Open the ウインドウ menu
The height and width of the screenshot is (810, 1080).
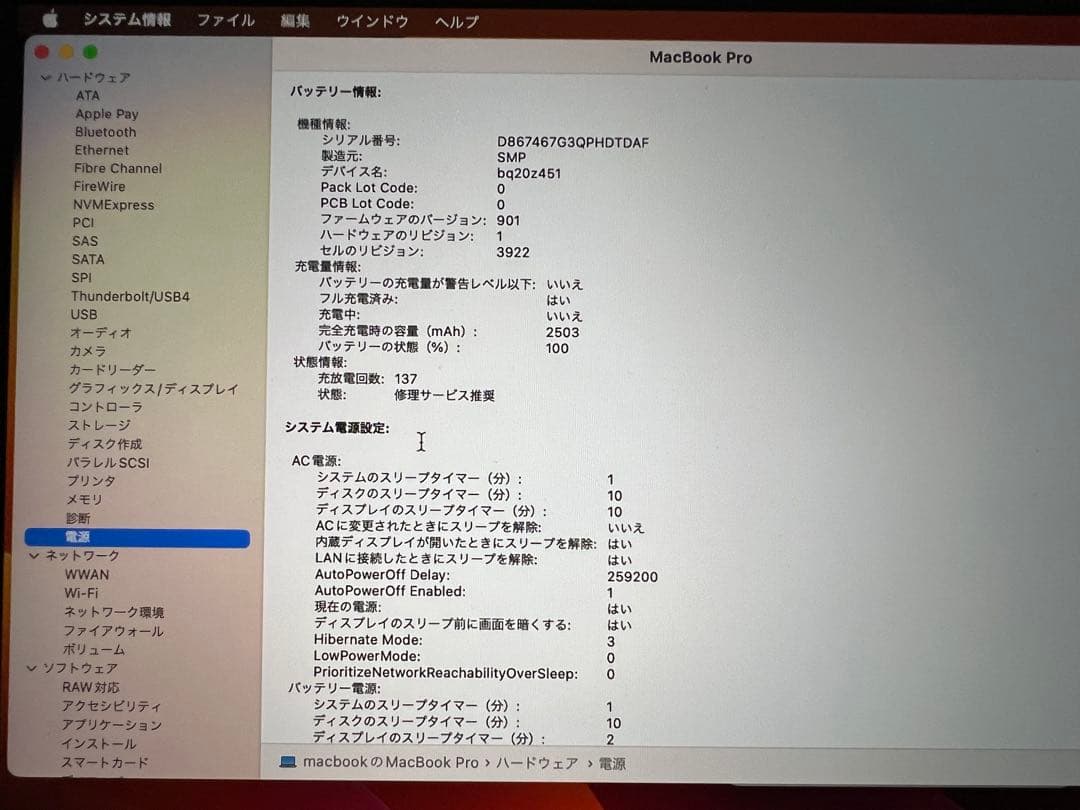(371, 18)
